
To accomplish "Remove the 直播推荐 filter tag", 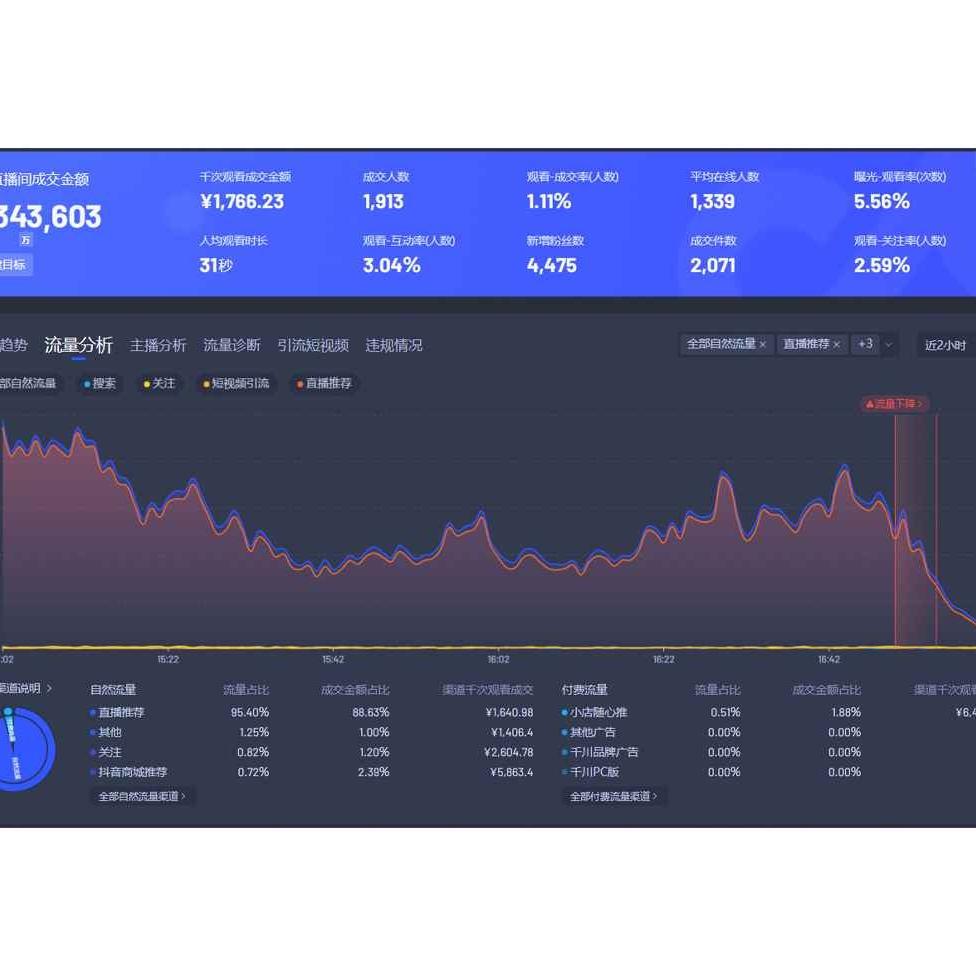I will 837,345.
